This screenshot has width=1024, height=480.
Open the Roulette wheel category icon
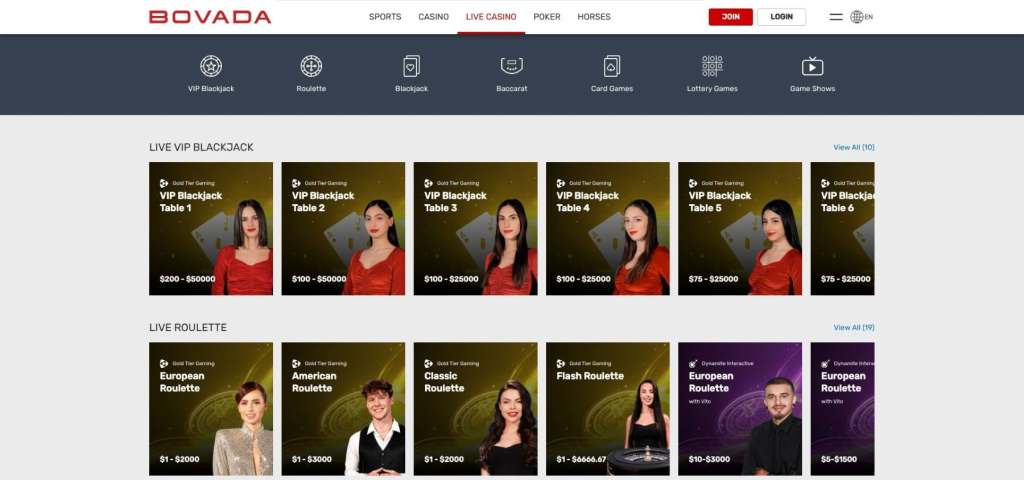[311, 66]
